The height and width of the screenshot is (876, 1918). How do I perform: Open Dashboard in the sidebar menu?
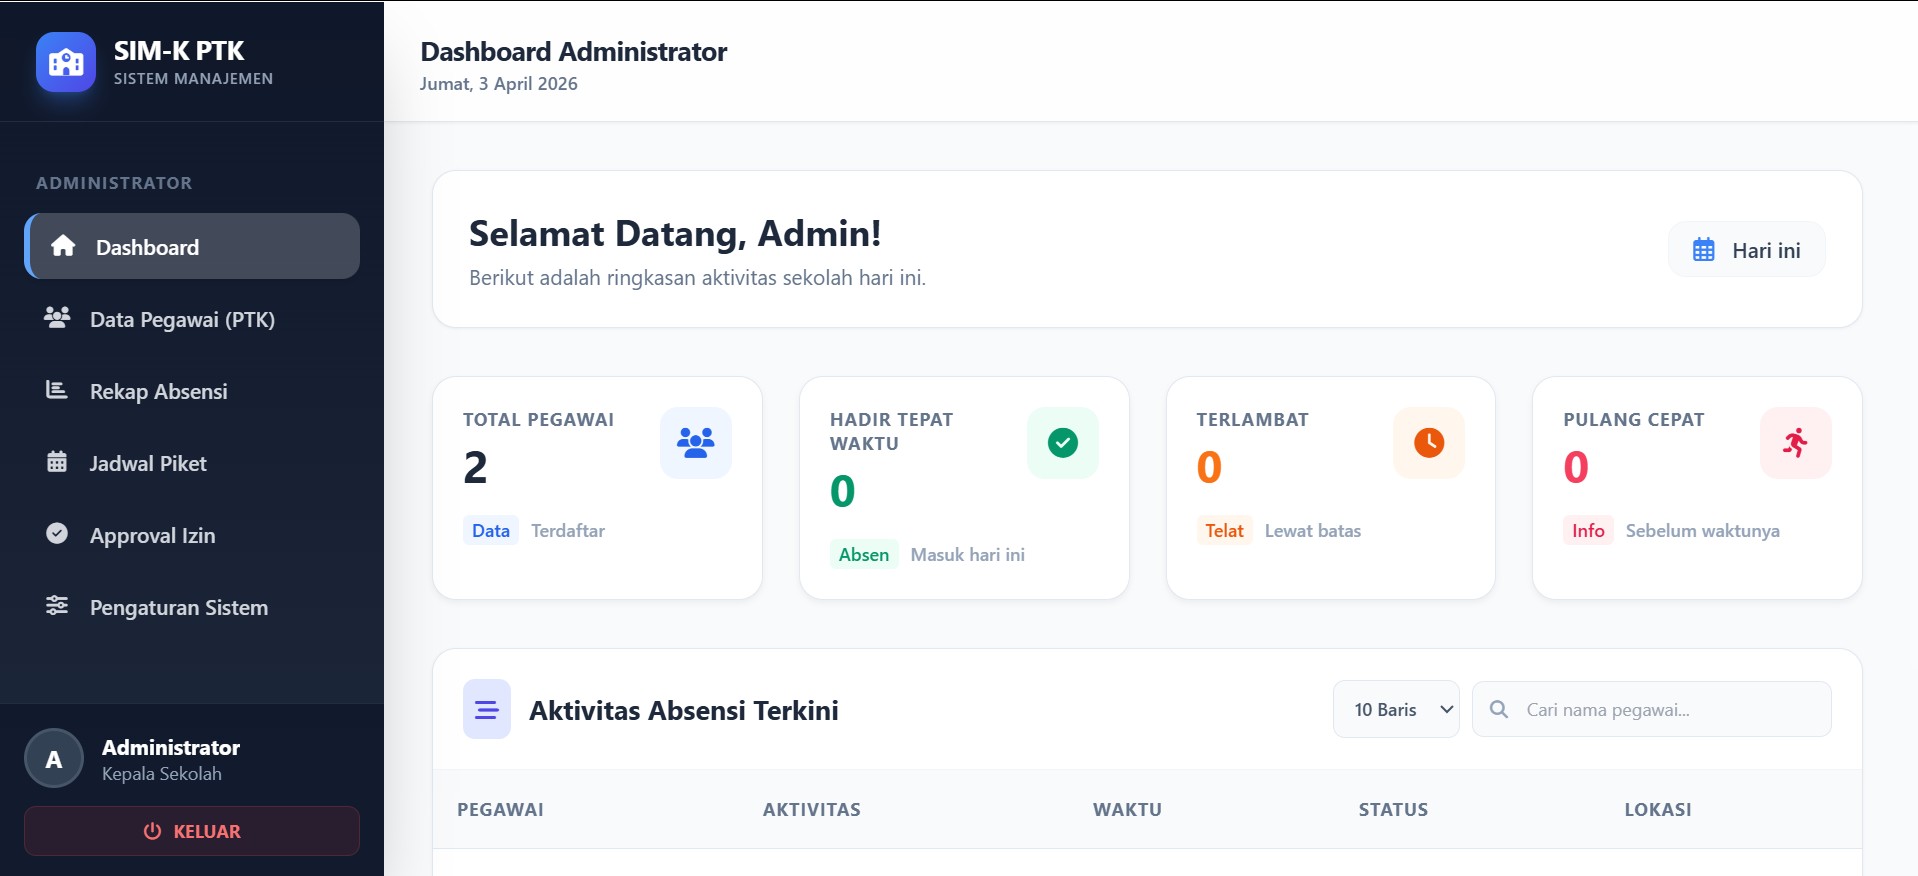point(192,247)
